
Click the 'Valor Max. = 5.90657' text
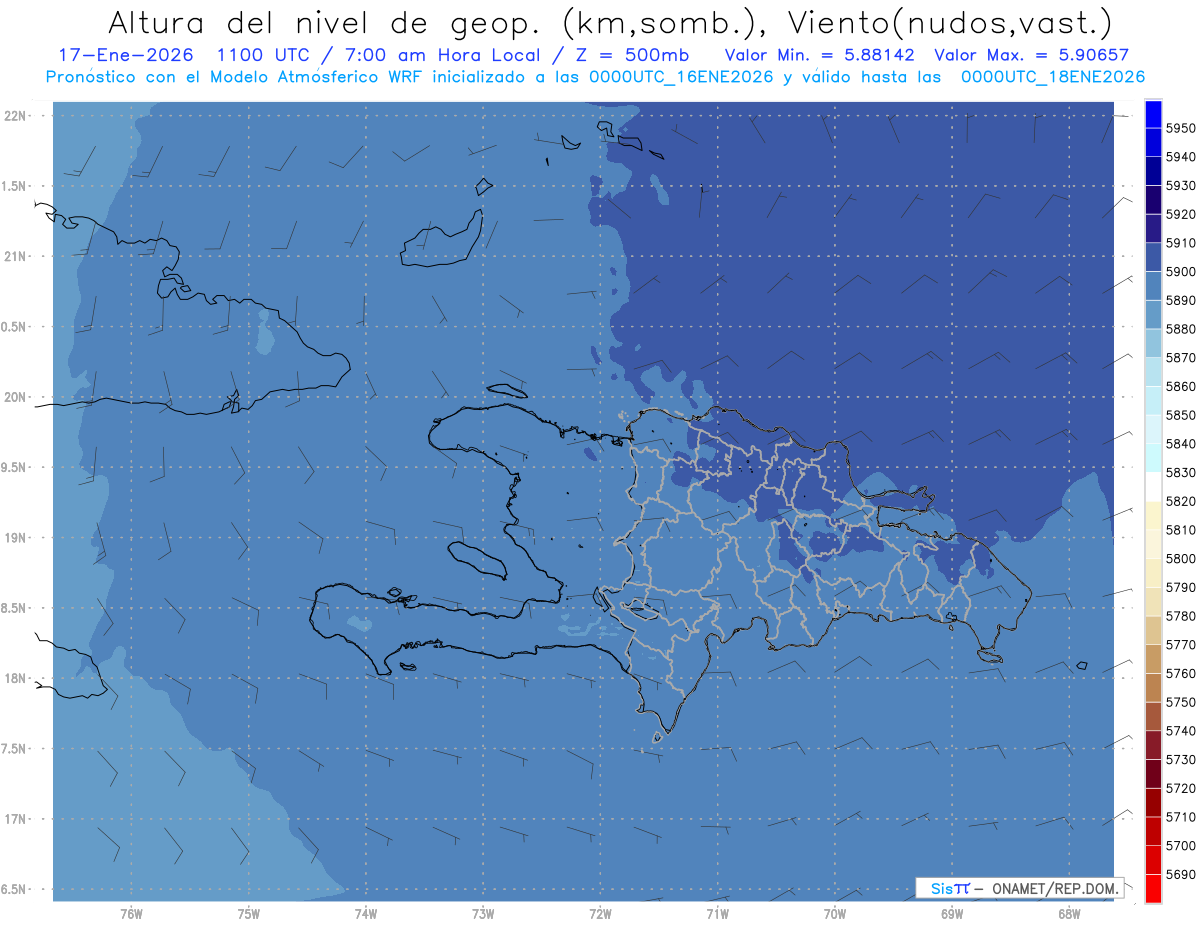pyautogui.click(x=1032, y=55)
